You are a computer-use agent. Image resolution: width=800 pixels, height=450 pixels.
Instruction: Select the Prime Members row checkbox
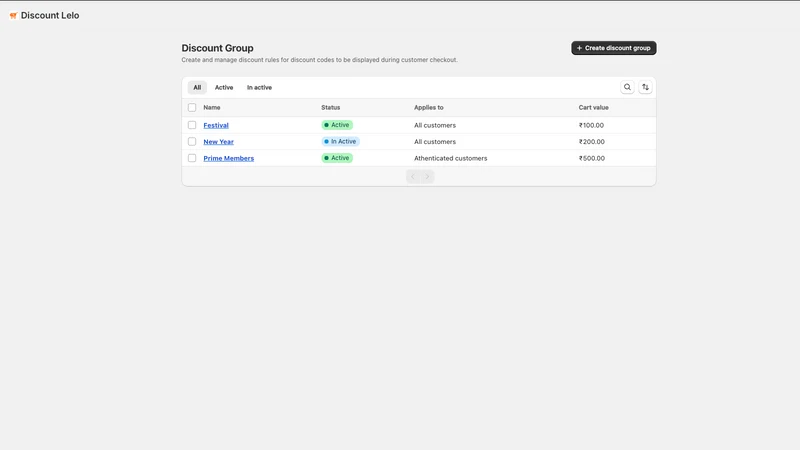[192, 158]
